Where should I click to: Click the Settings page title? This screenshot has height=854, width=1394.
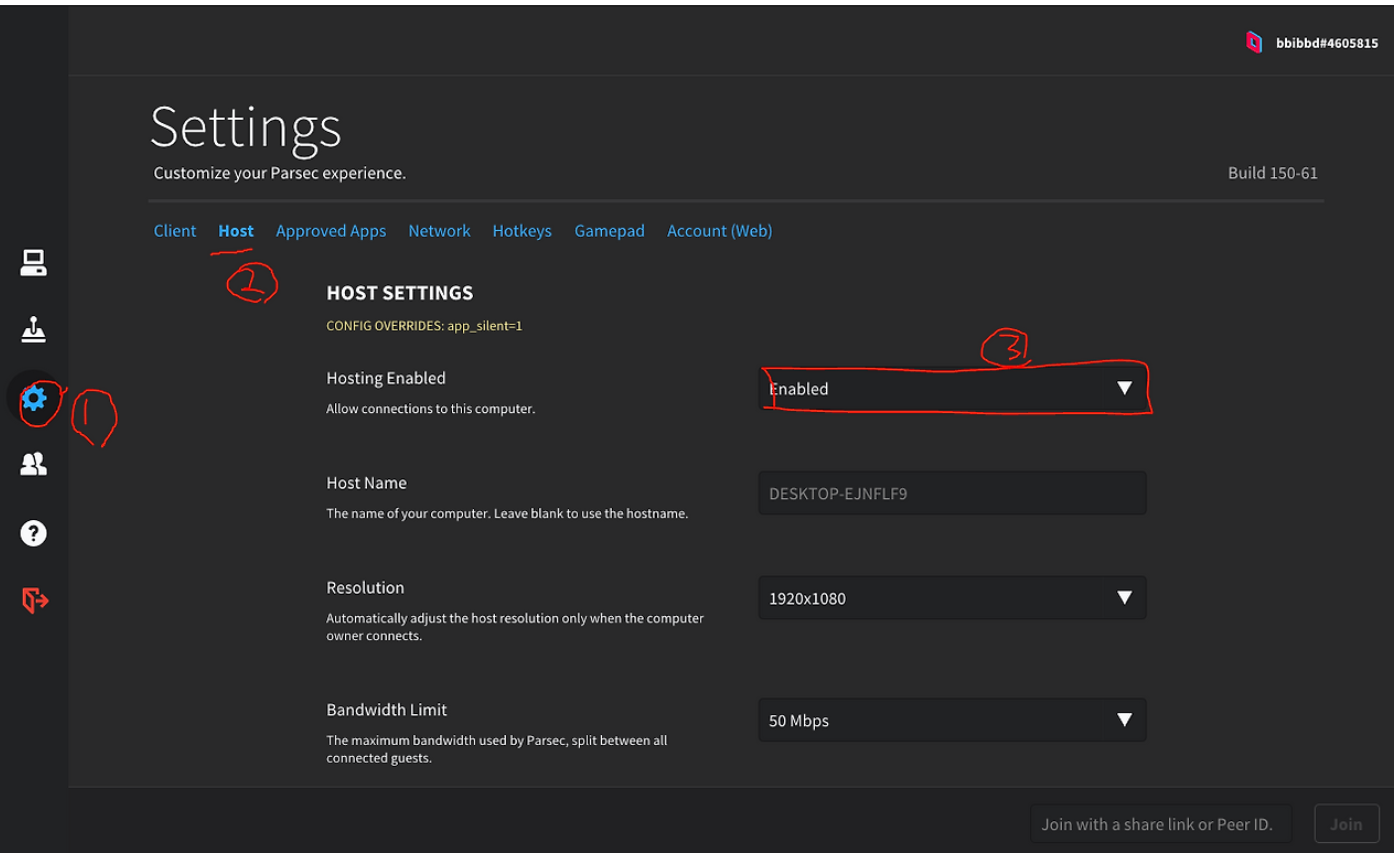246,127
